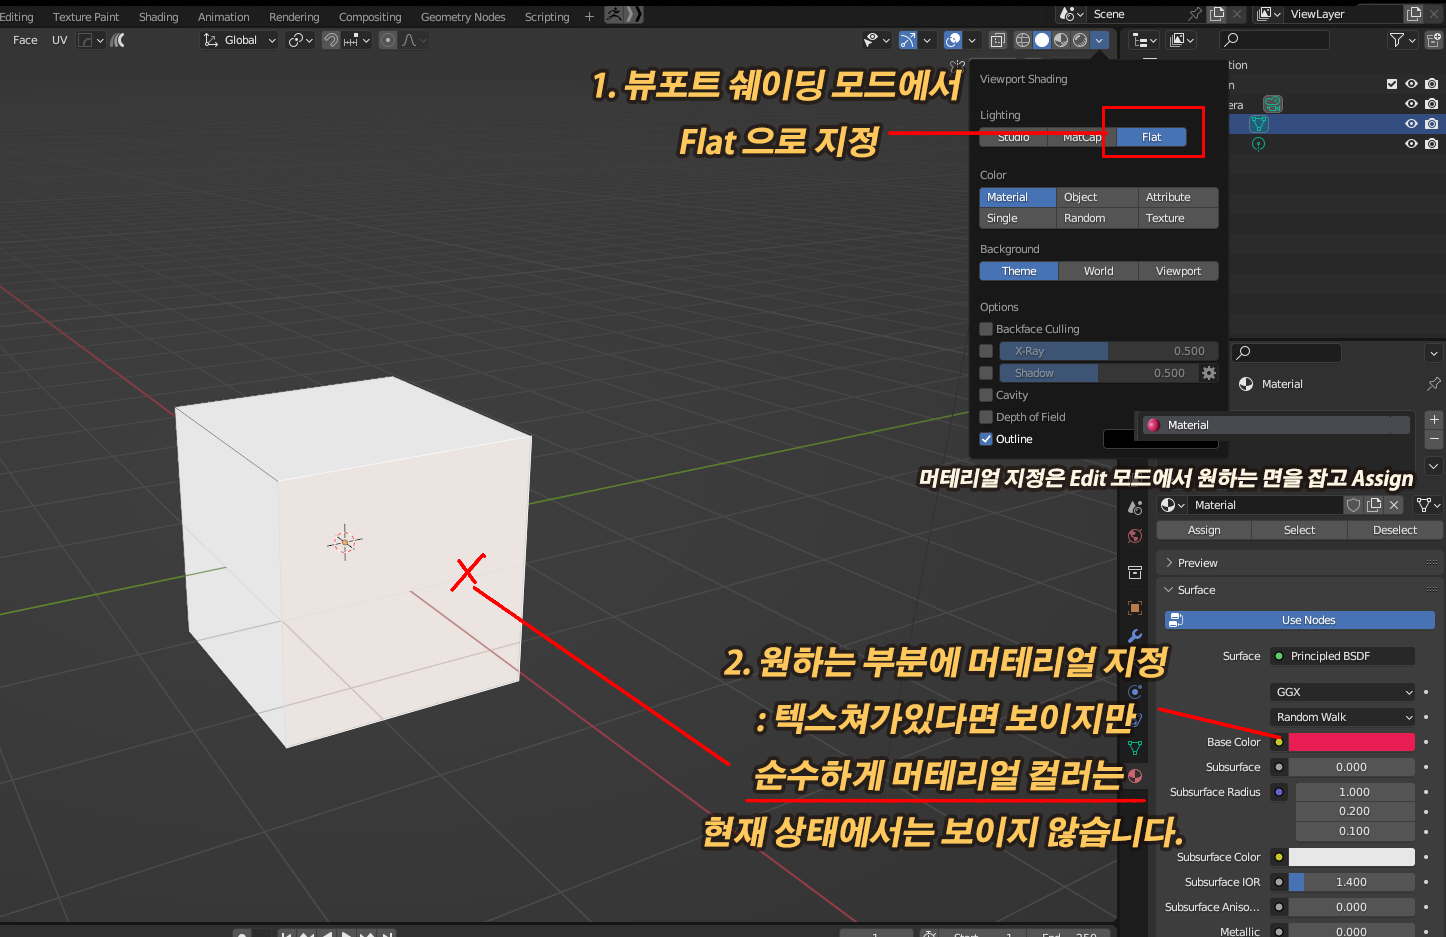The width and height of the screenshot is (1446, 937).
Task: Open Shadow settings gear icon
Action: point(1209,373)
